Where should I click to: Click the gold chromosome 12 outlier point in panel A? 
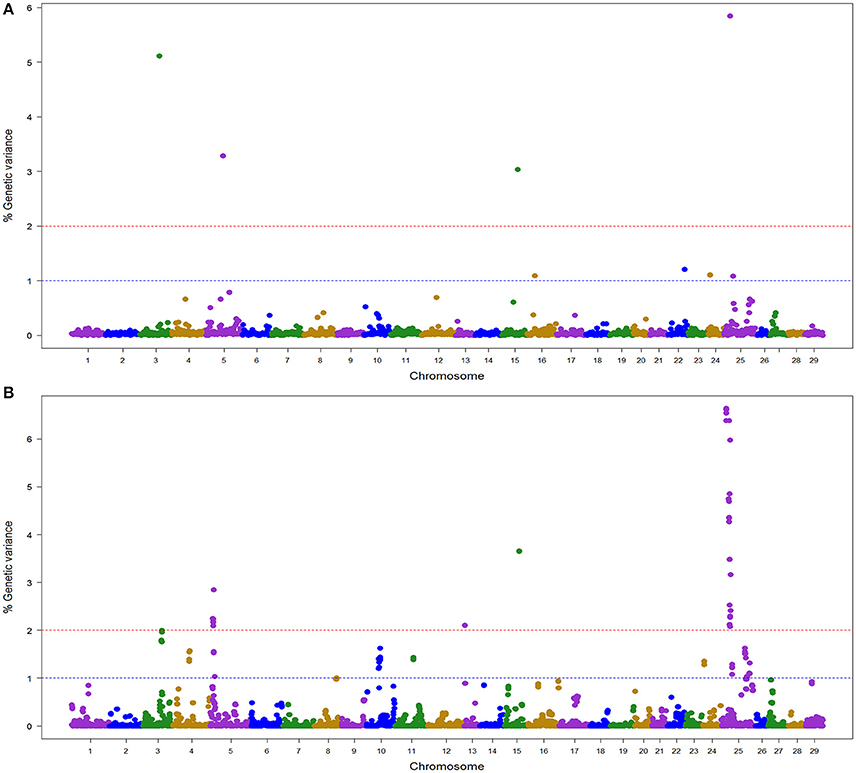tap(436, 298)
